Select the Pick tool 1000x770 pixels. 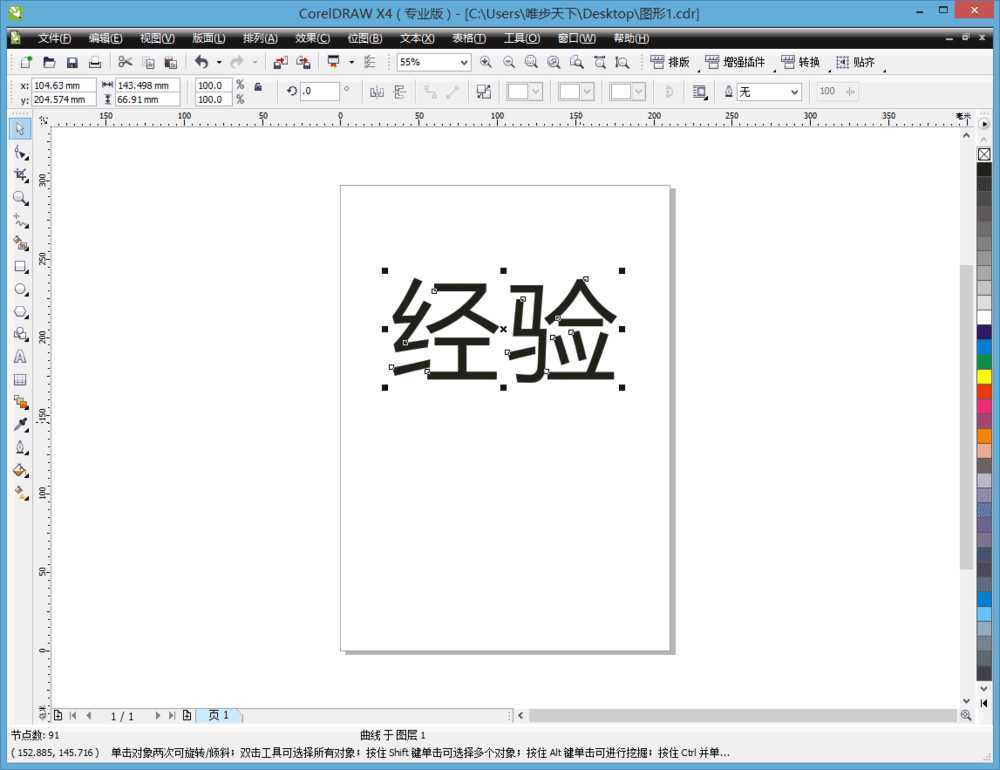[20, 128]
